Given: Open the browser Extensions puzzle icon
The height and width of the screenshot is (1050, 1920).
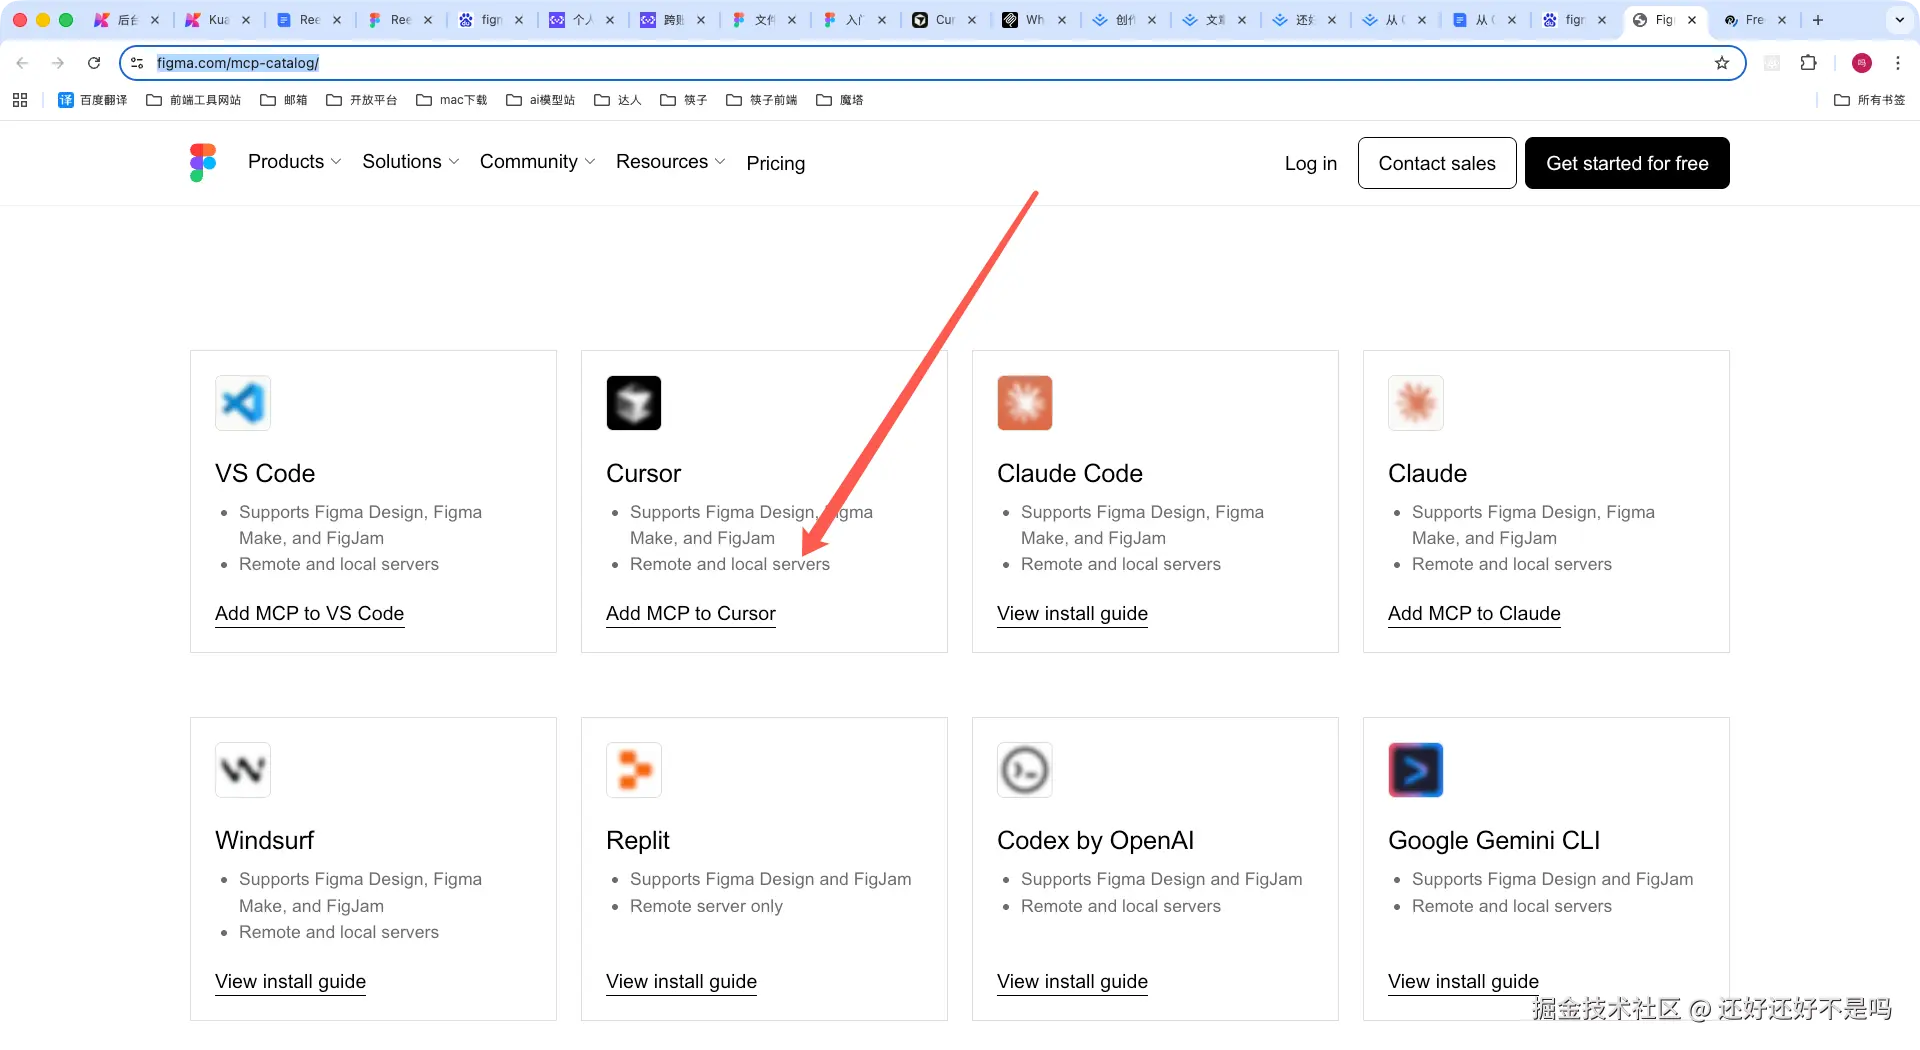Looking at the screenshot, I should click(1808, 63).
